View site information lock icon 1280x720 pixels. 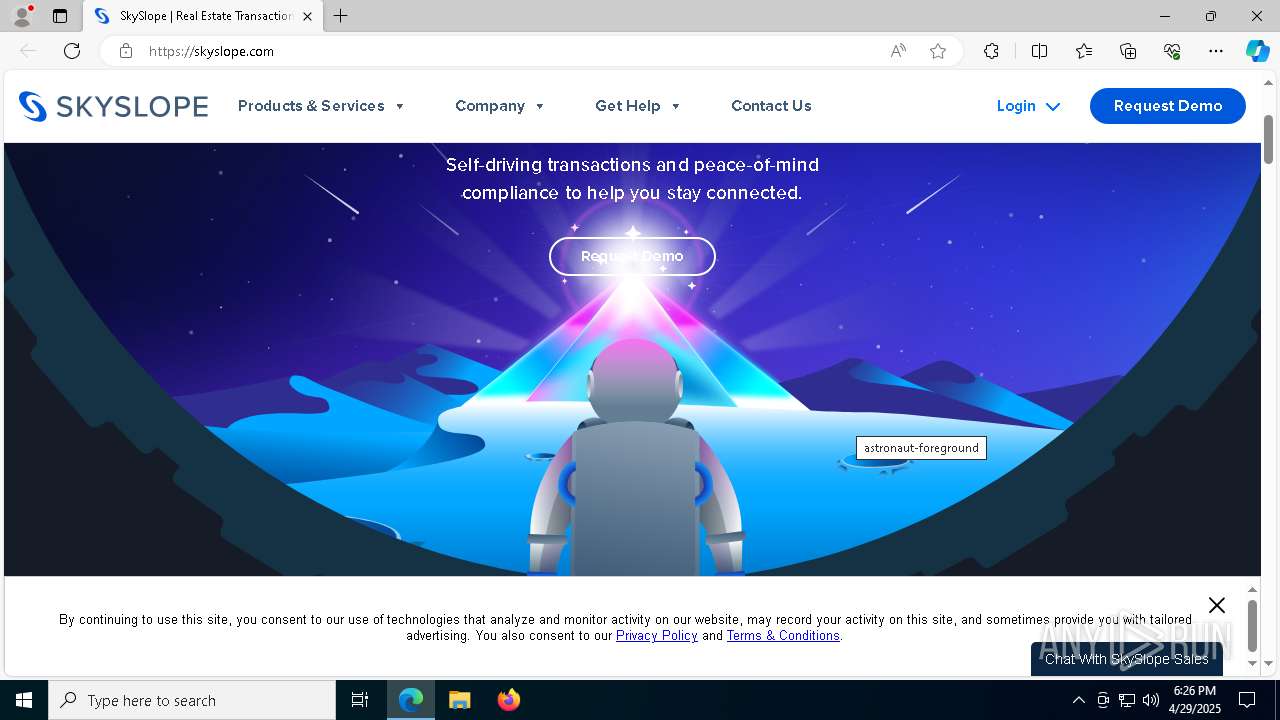(x=126, y=51)
